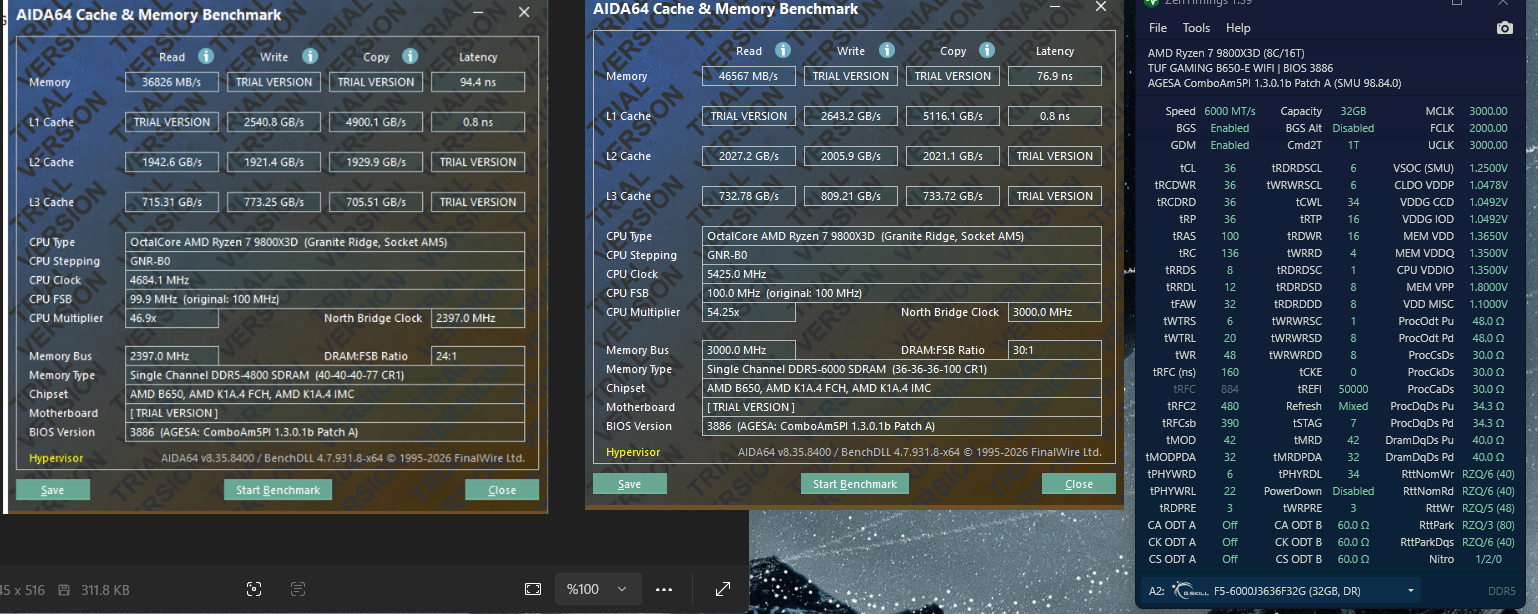Screen dimensions: 1538x614
Task: Click the 1942.6 GB/s L2 read value
Action: coord(172,162)
